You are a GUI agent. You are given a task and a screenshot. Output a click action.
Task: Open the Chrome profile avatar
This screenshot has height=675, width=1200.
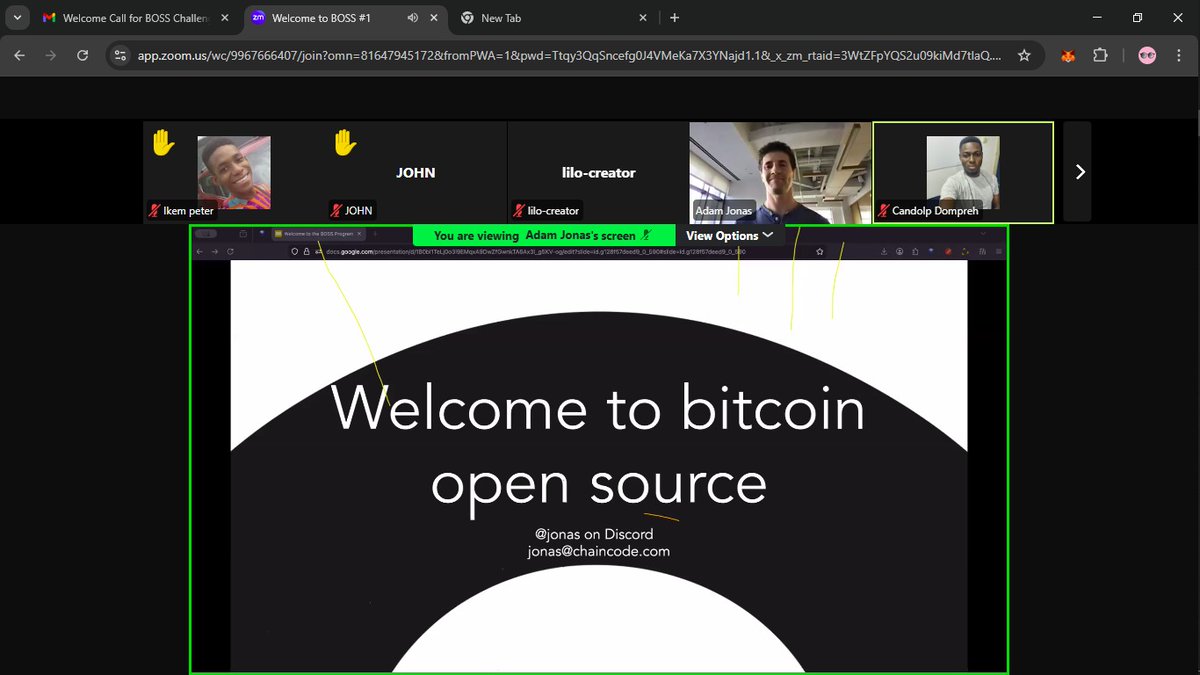[x=1147, y=56]
